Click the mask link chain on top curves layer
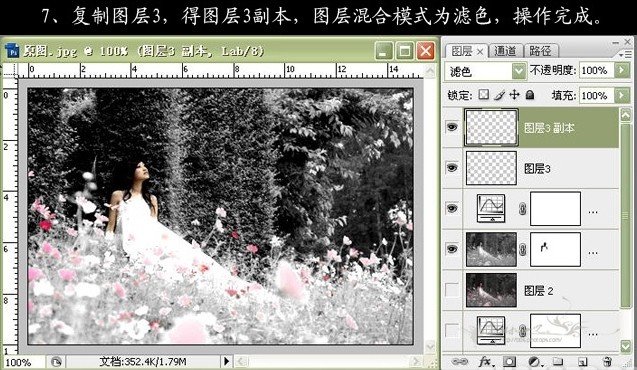Viewport: 637px width, 370px height. click(523, 209)
